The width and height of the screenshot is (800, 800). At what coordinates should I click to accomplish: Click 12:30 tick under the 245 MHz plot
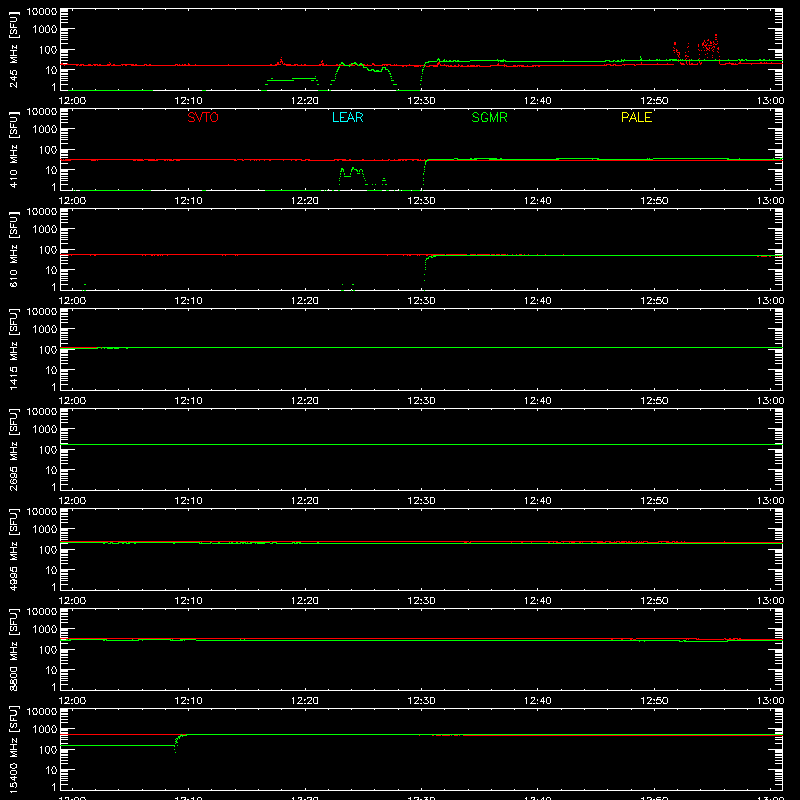tap(421, 101)
